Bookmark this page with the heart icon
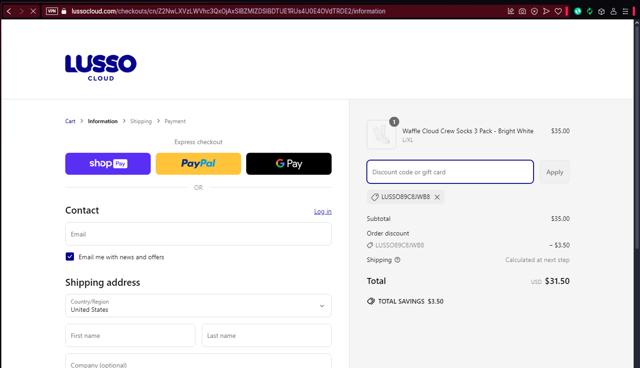 point(558,11)
